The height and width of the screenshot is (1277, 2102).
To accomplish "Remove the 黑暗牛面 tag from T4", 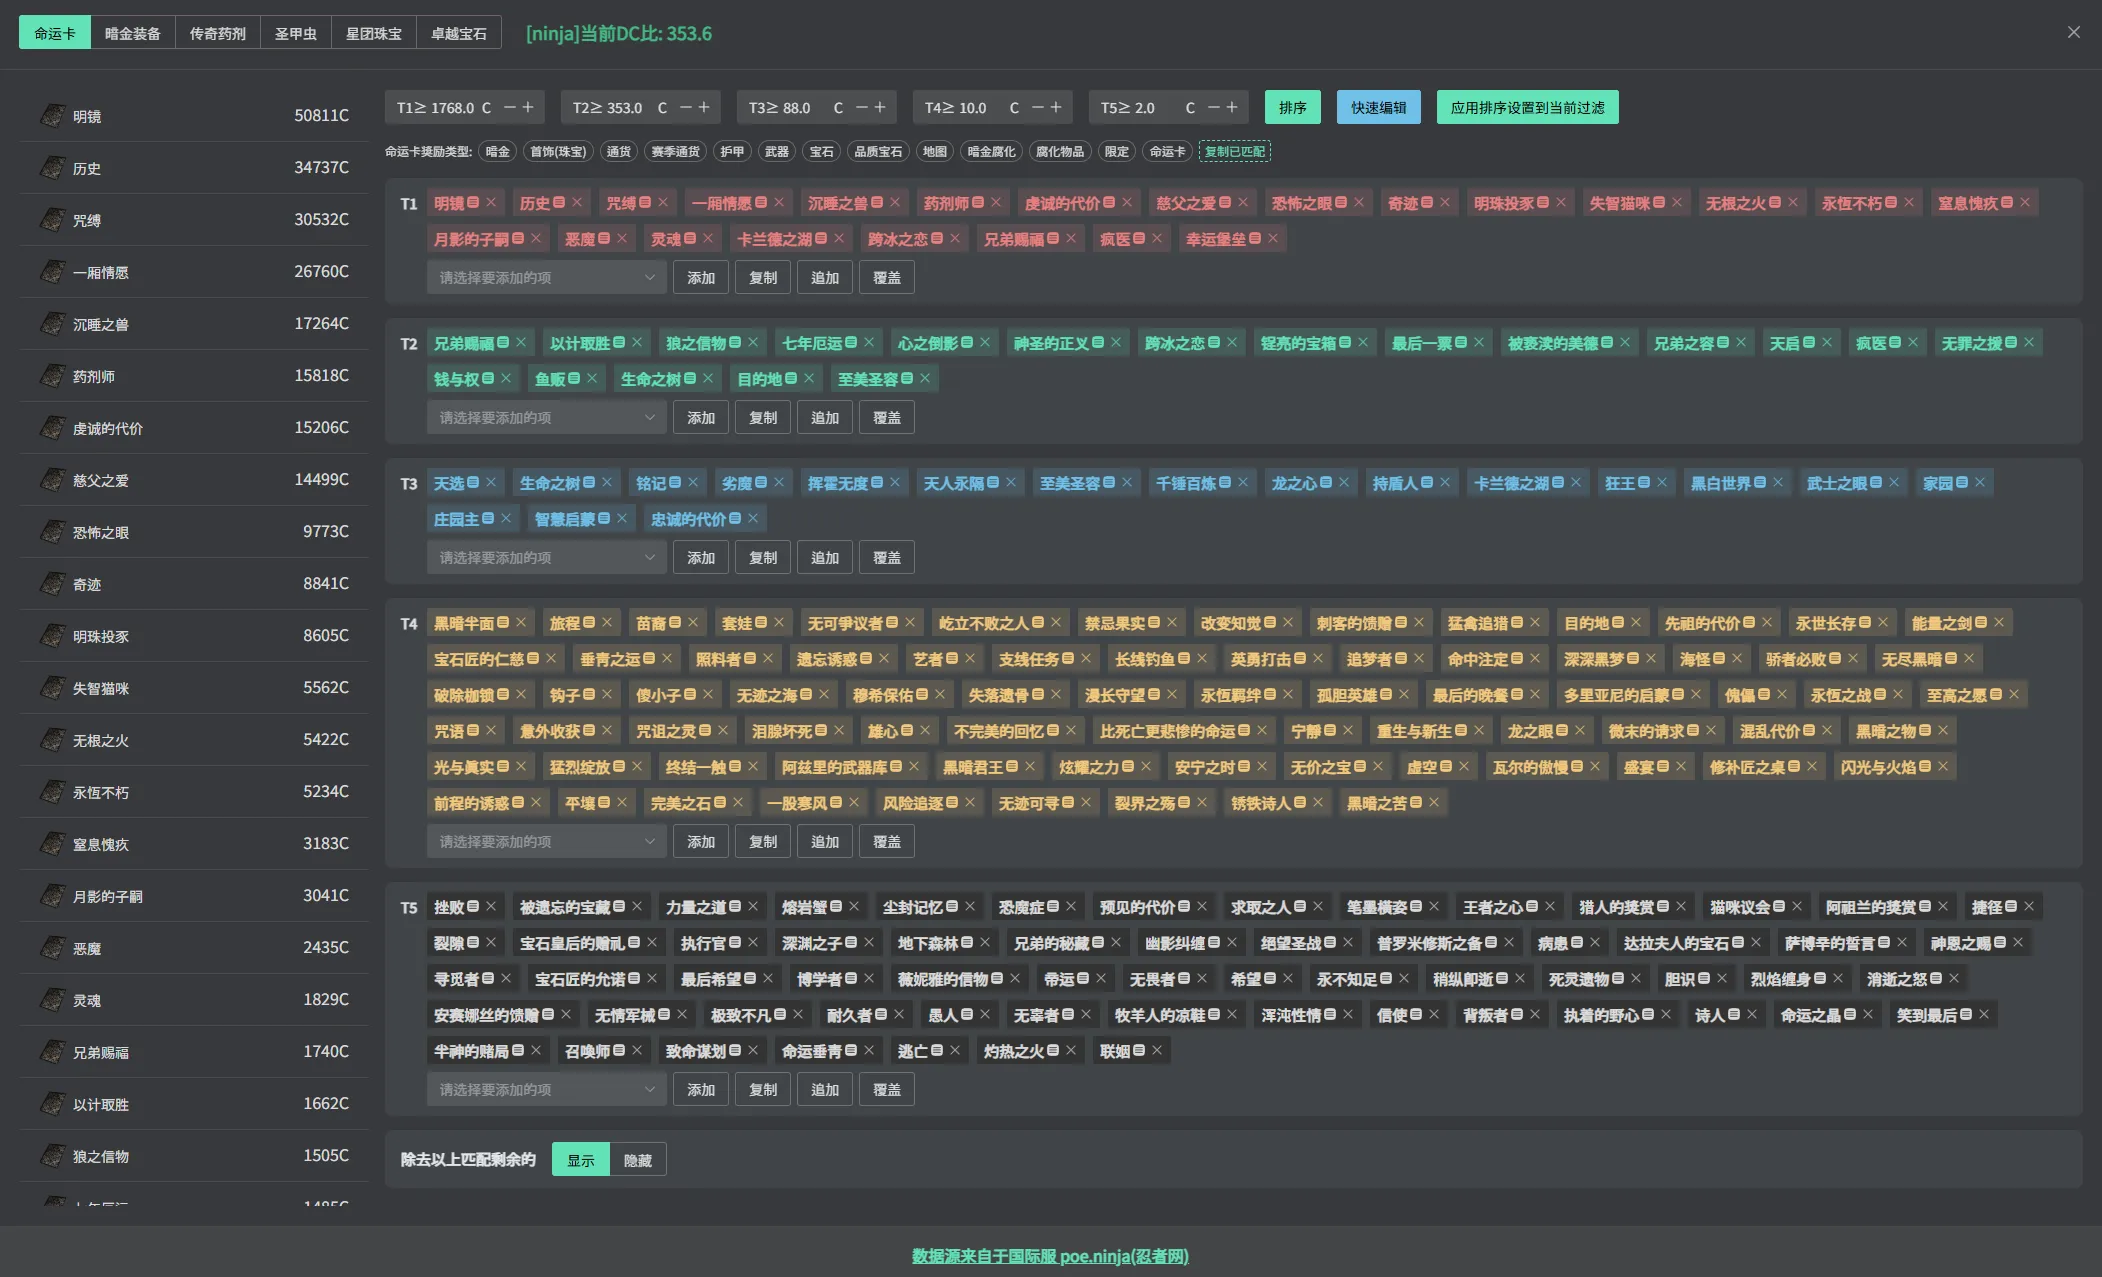I will pyautogui.click(x=521, y=623).
